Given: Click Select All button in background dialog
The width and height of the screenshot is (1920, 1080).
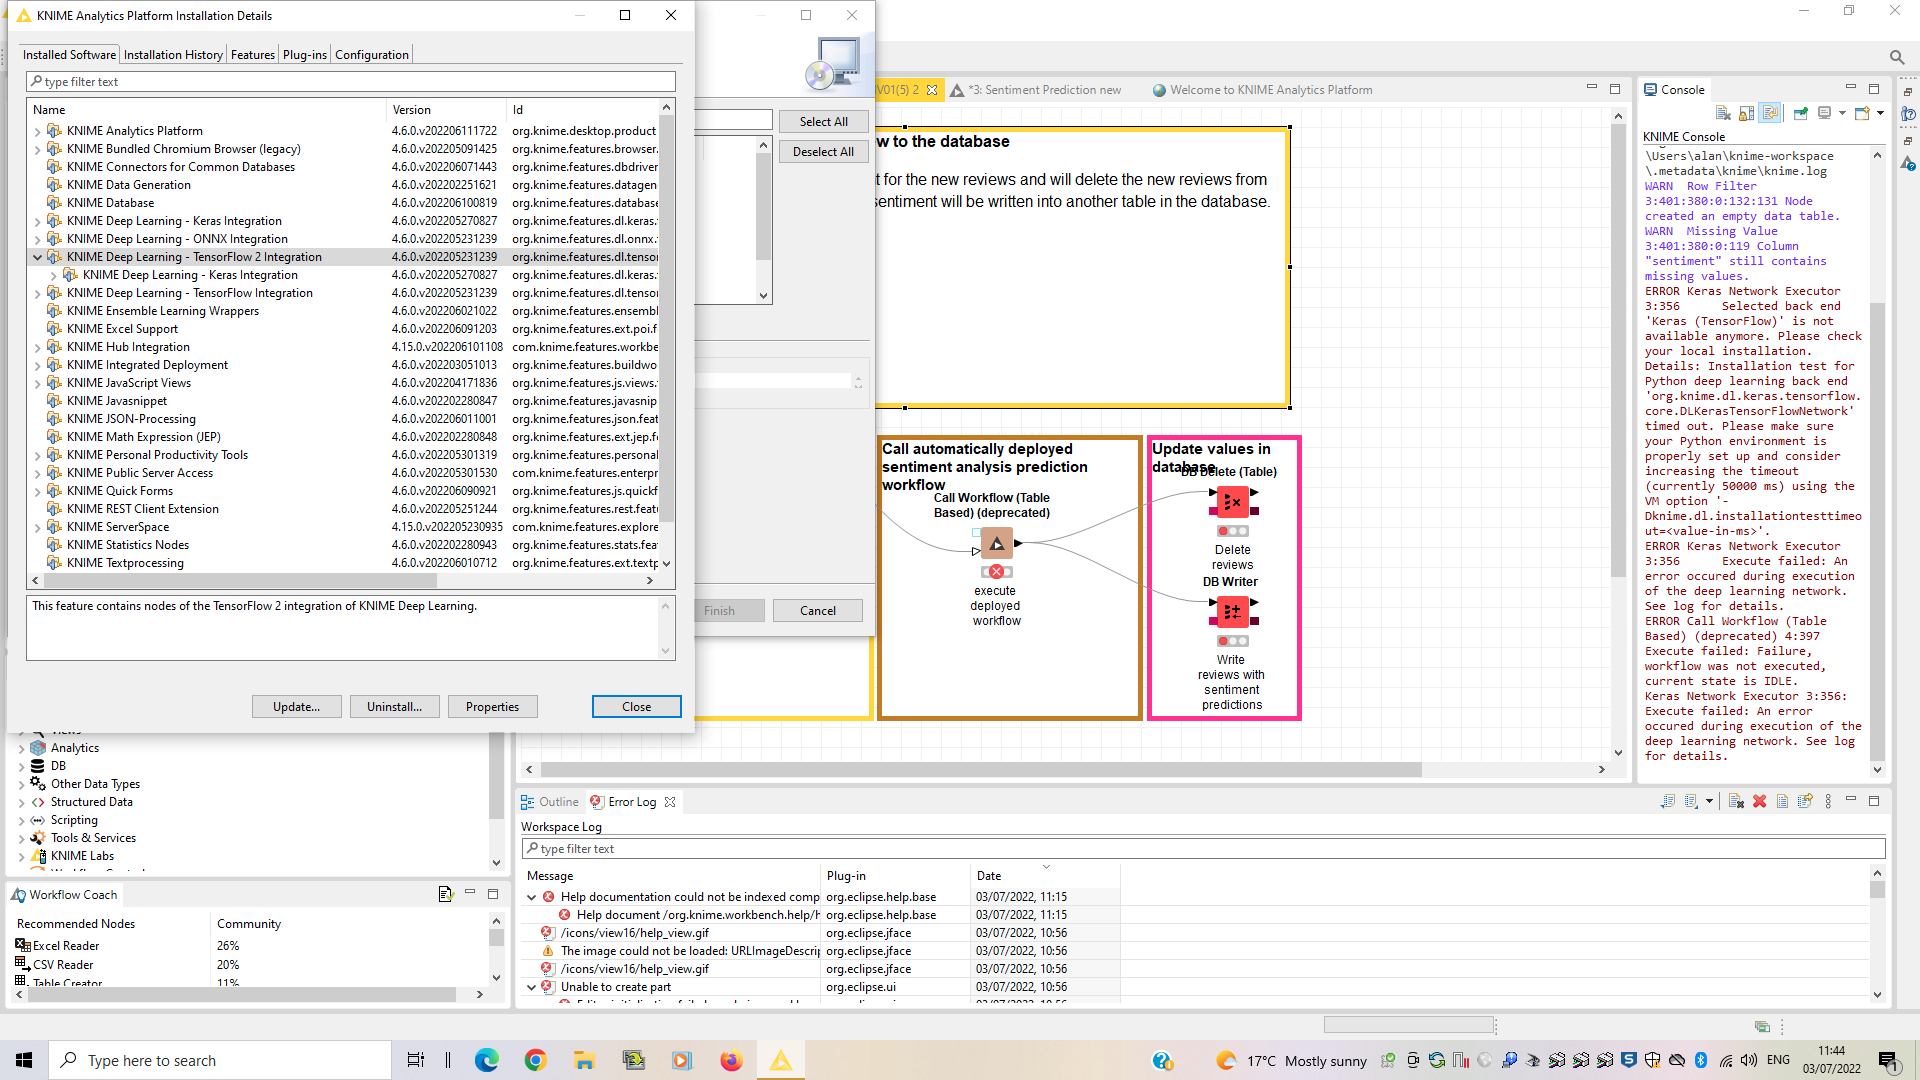Looking at the screenshot, I should (x=824, y=122).
